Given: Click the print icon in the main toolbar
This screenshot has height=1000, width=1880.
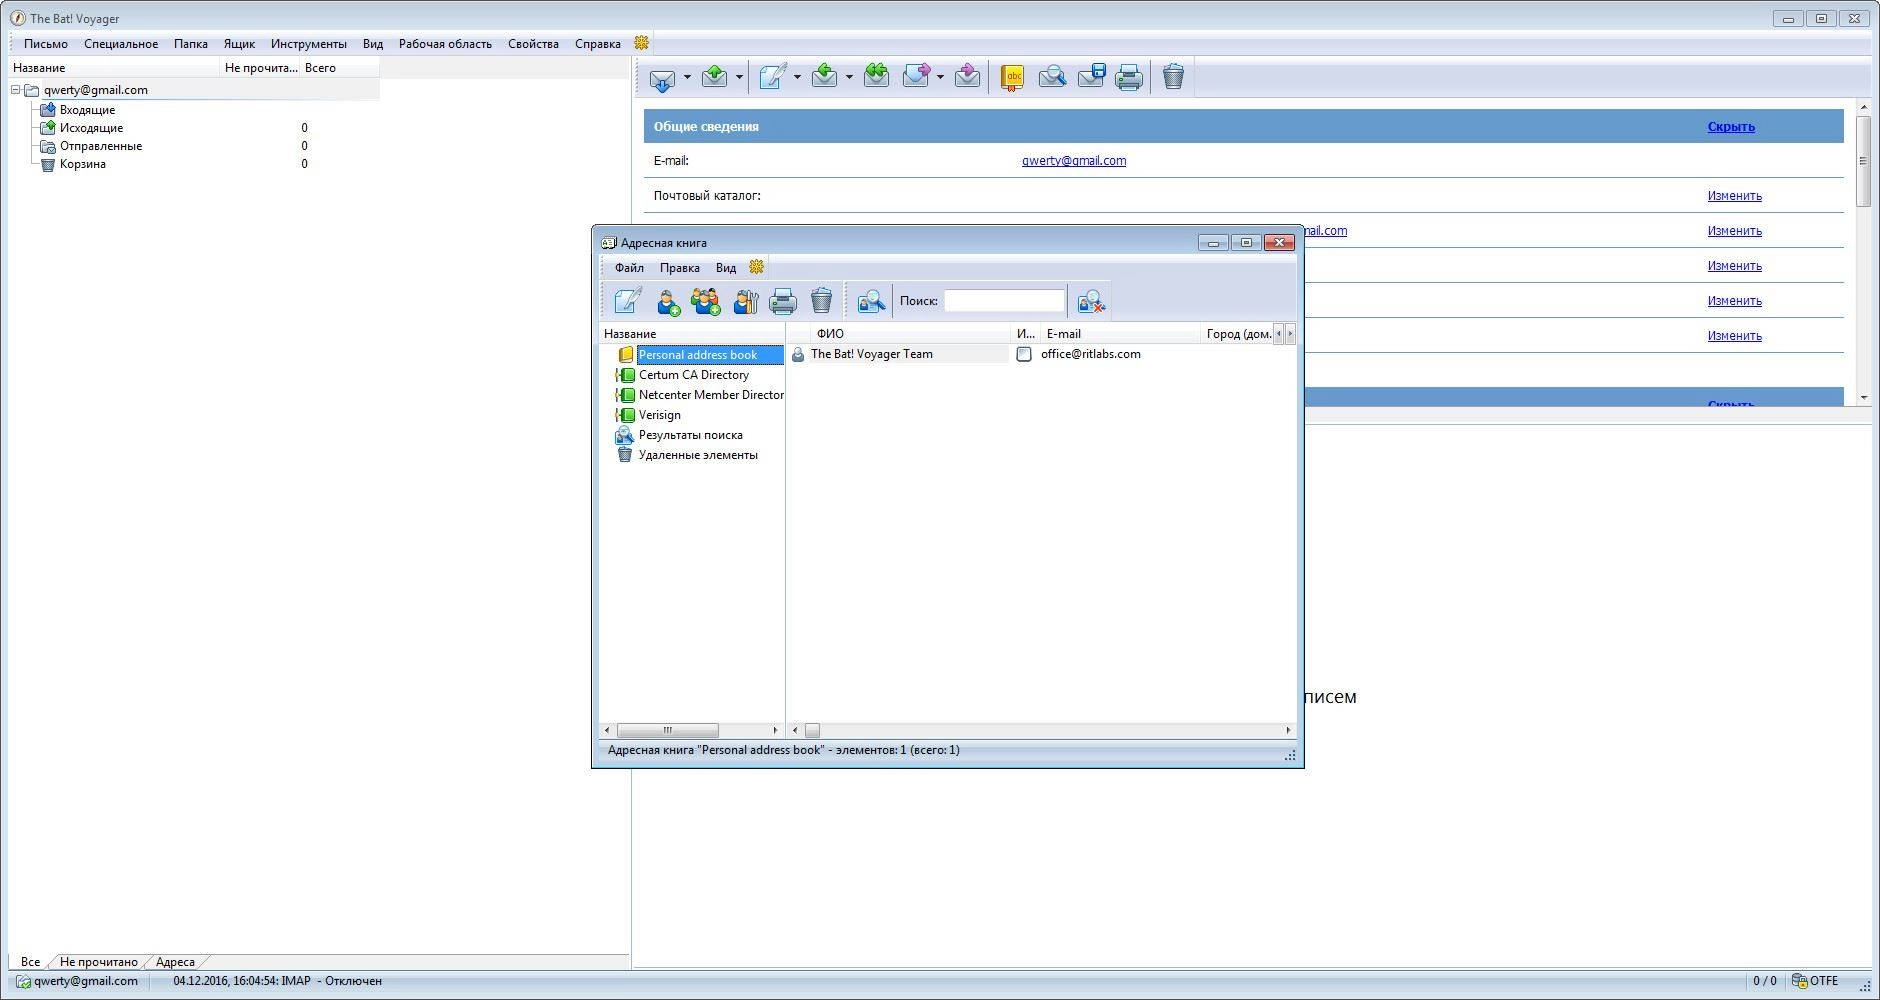Looking at the screenshot, I should (1129, 77).
